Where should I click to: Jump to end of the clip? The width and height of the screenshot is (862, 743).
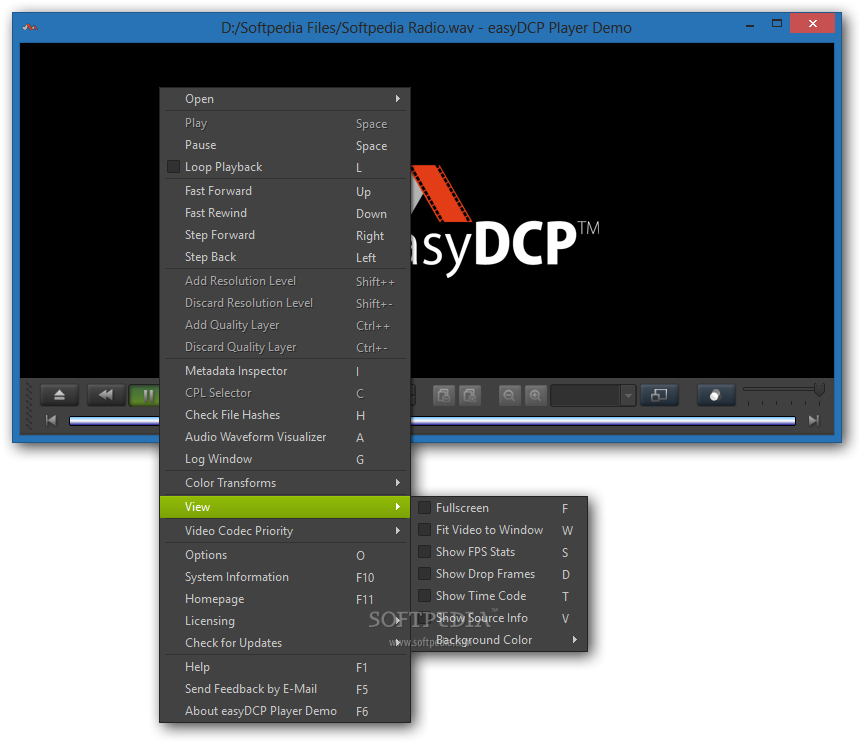coord(814,420)
